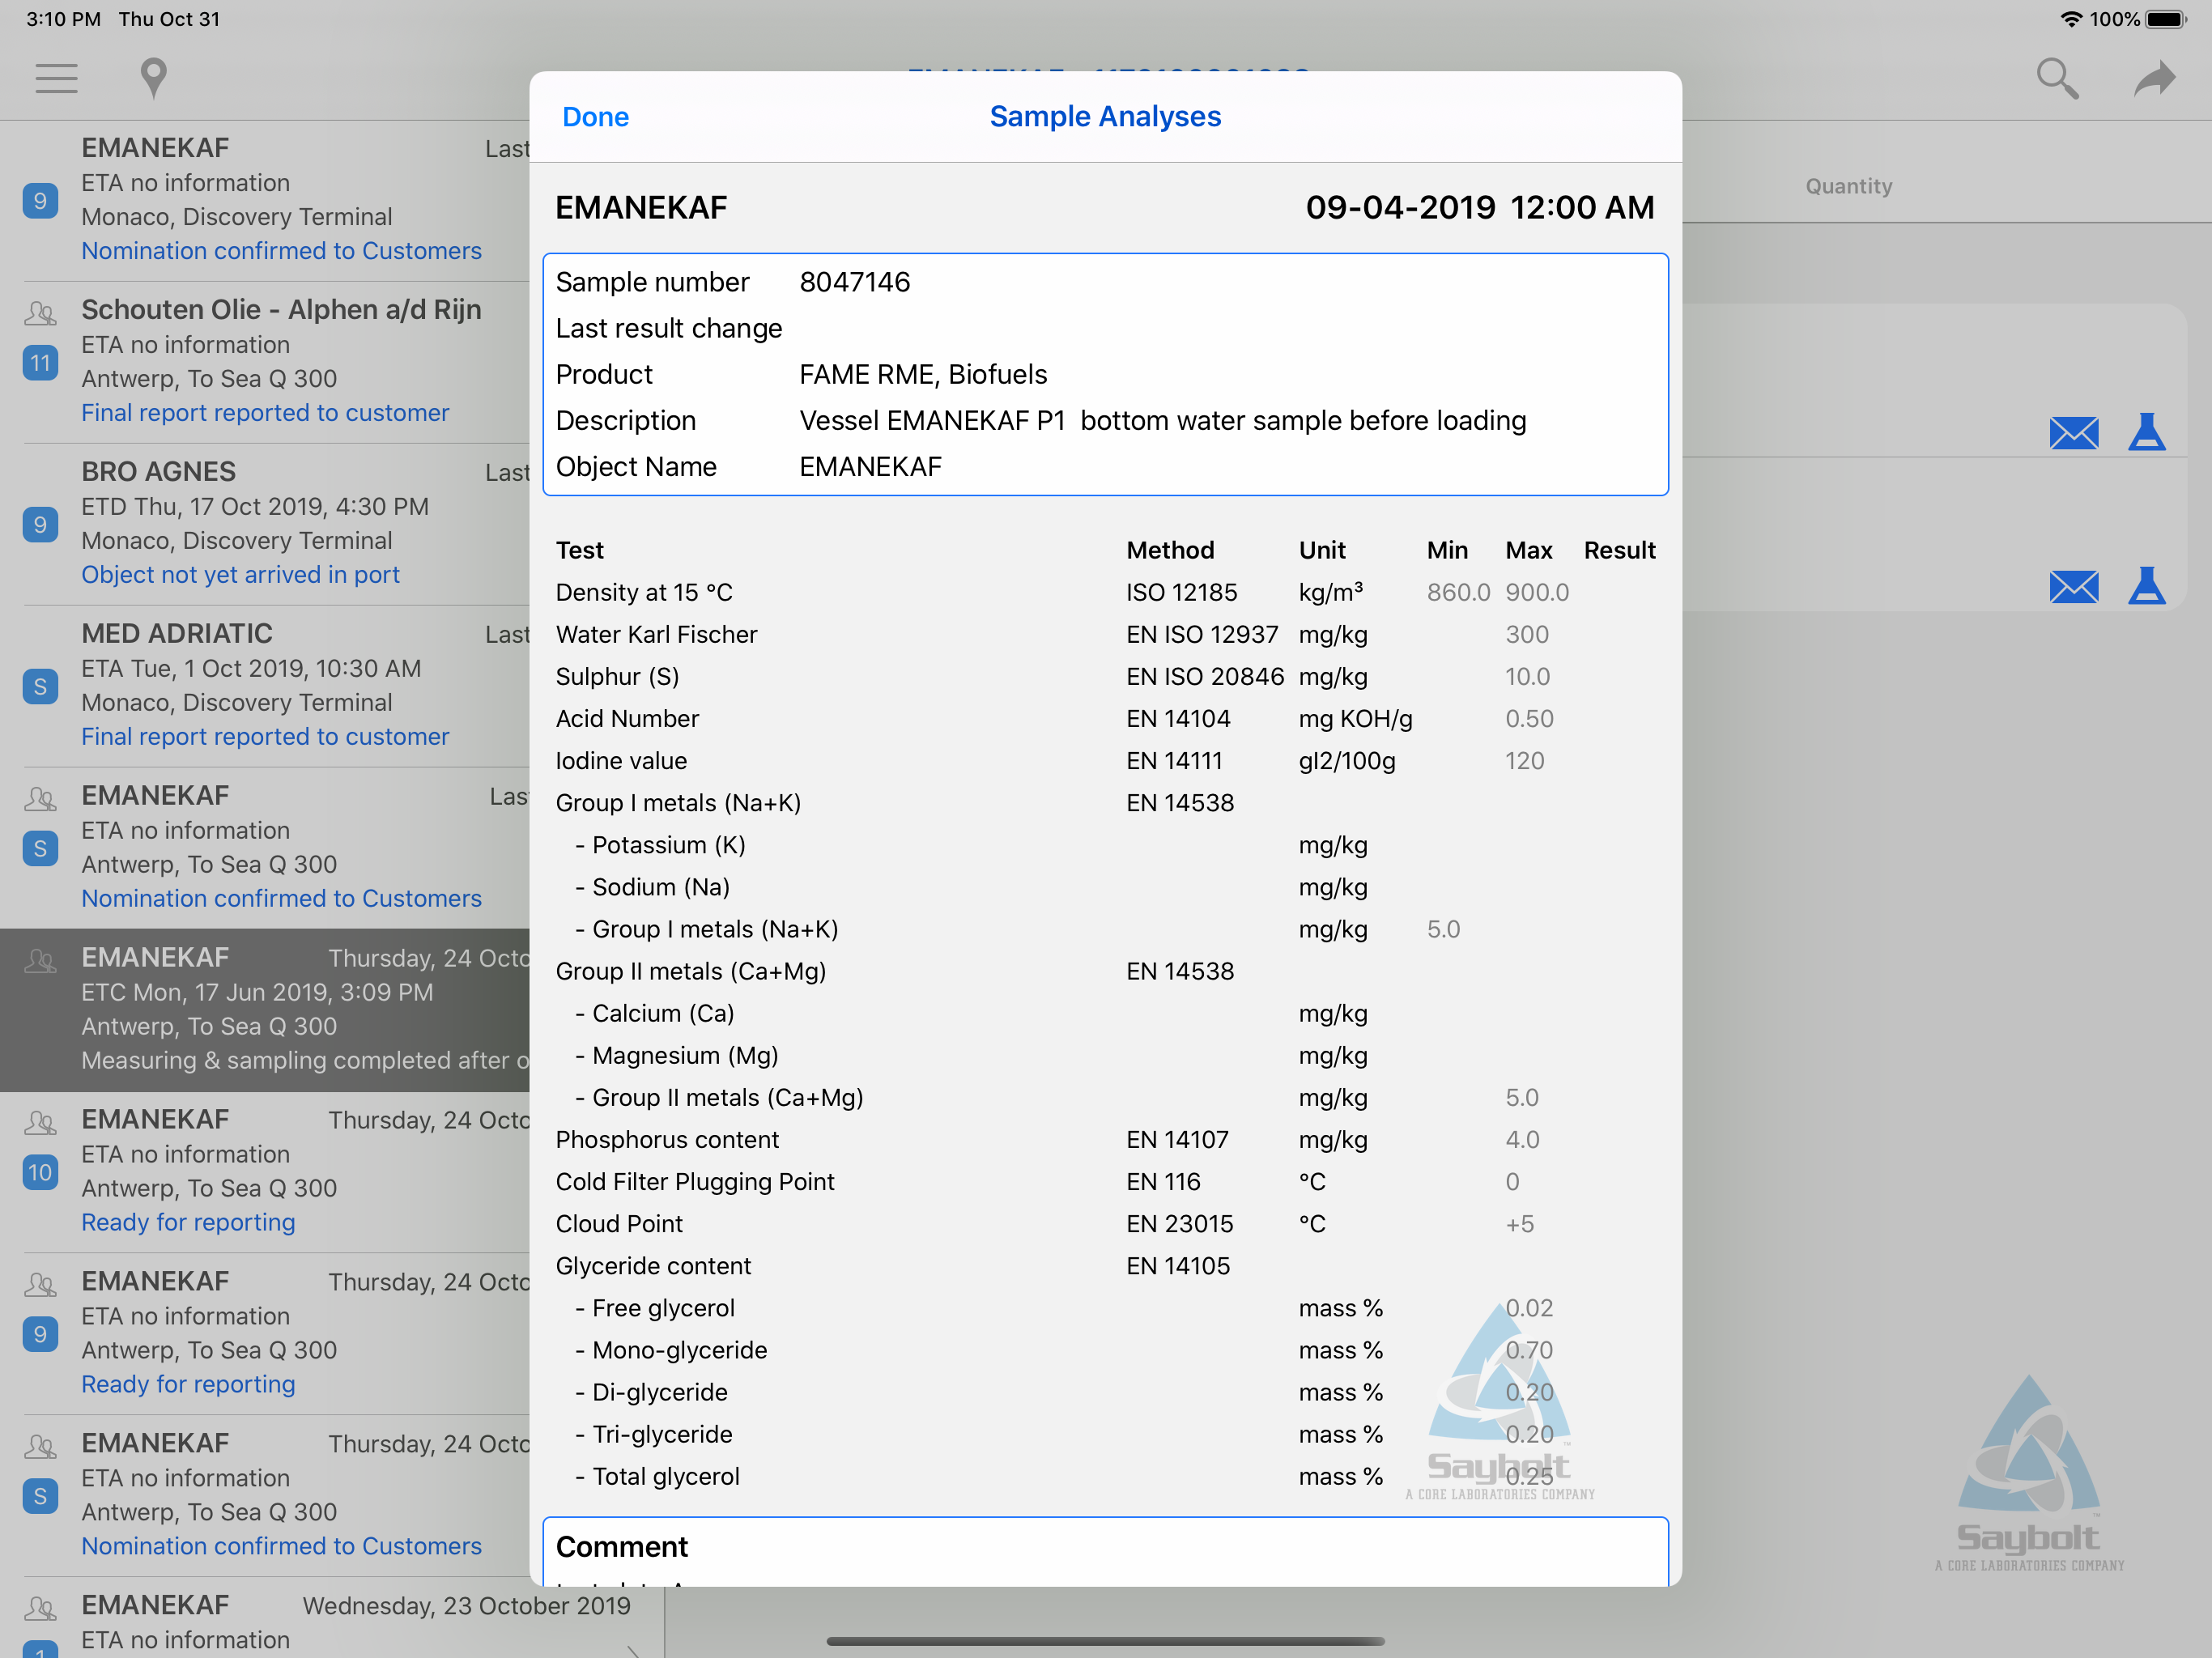Click the Iodine value test row
Viewport: 2212px width, 1658px height.
(x=1105, y=761)
